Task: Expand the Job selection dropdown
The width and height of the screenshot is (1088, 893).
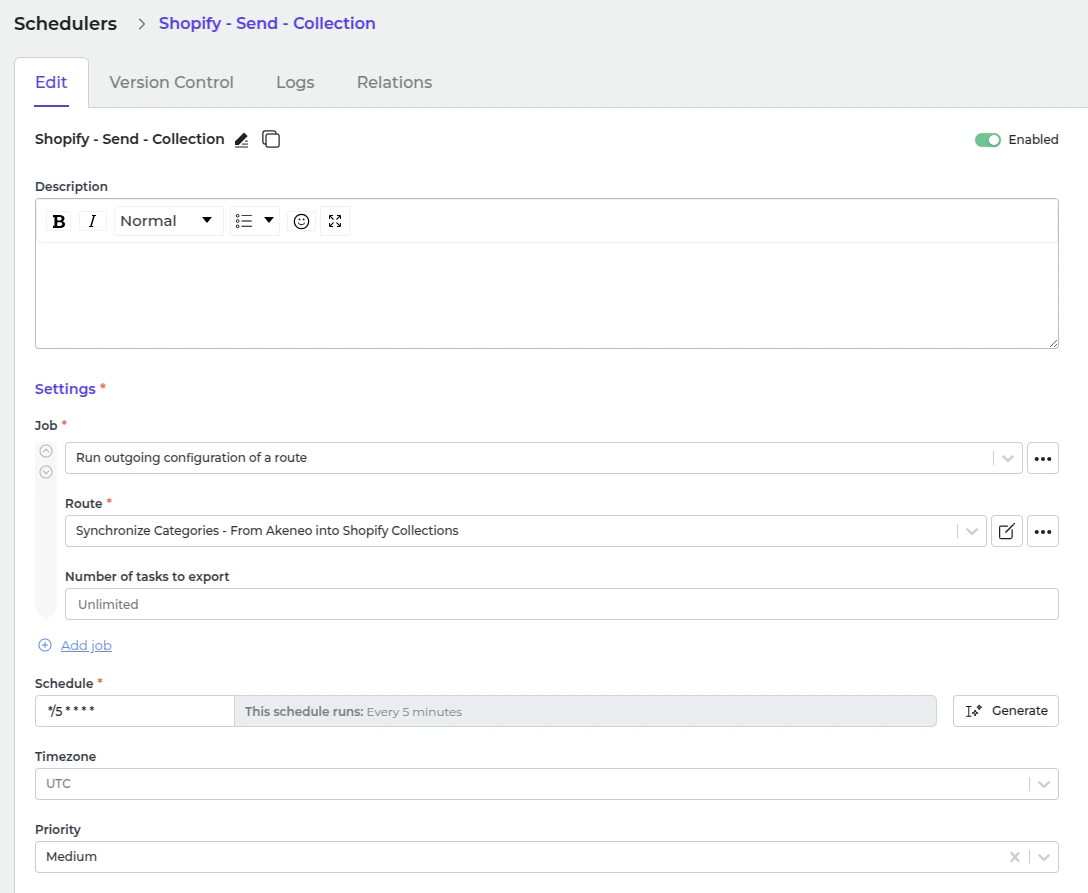Action: tap(1008, 458)
